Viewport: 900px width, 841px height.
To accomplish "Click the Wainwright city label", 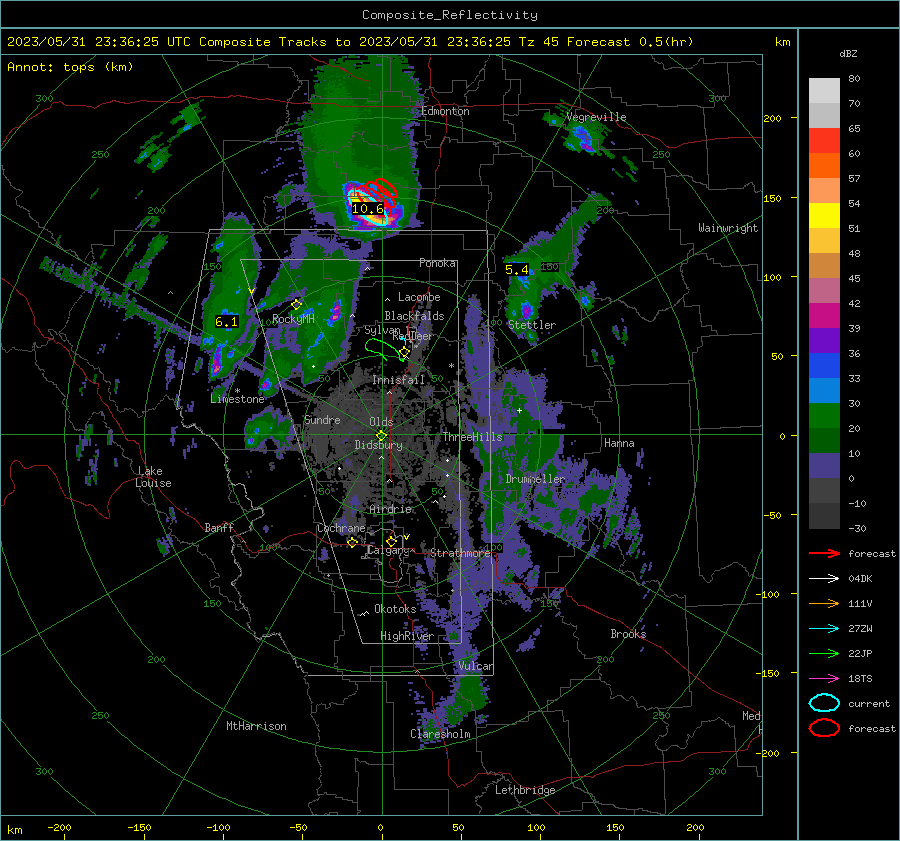I will coord(728,228).
